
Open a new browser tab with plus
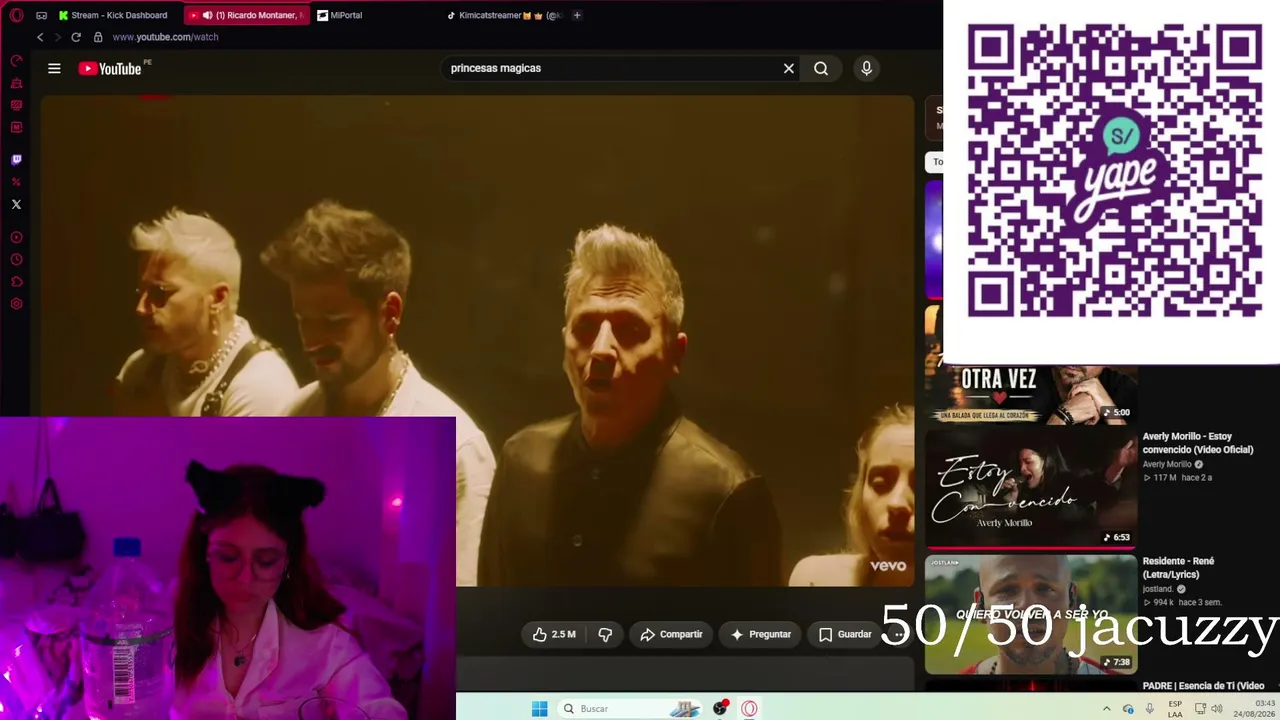(577, 15)
